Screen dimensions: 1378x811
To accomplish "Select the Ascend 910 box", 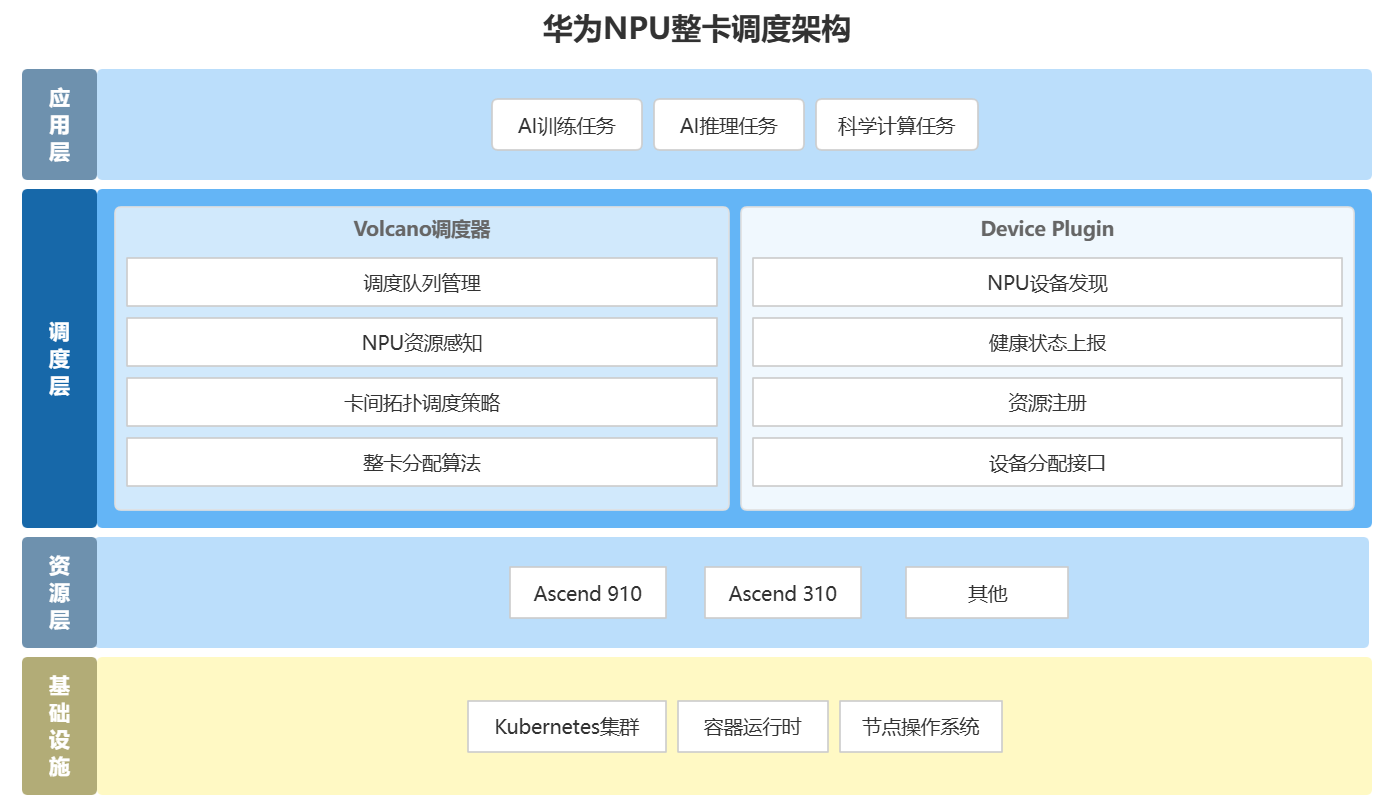I will point(588,593).
